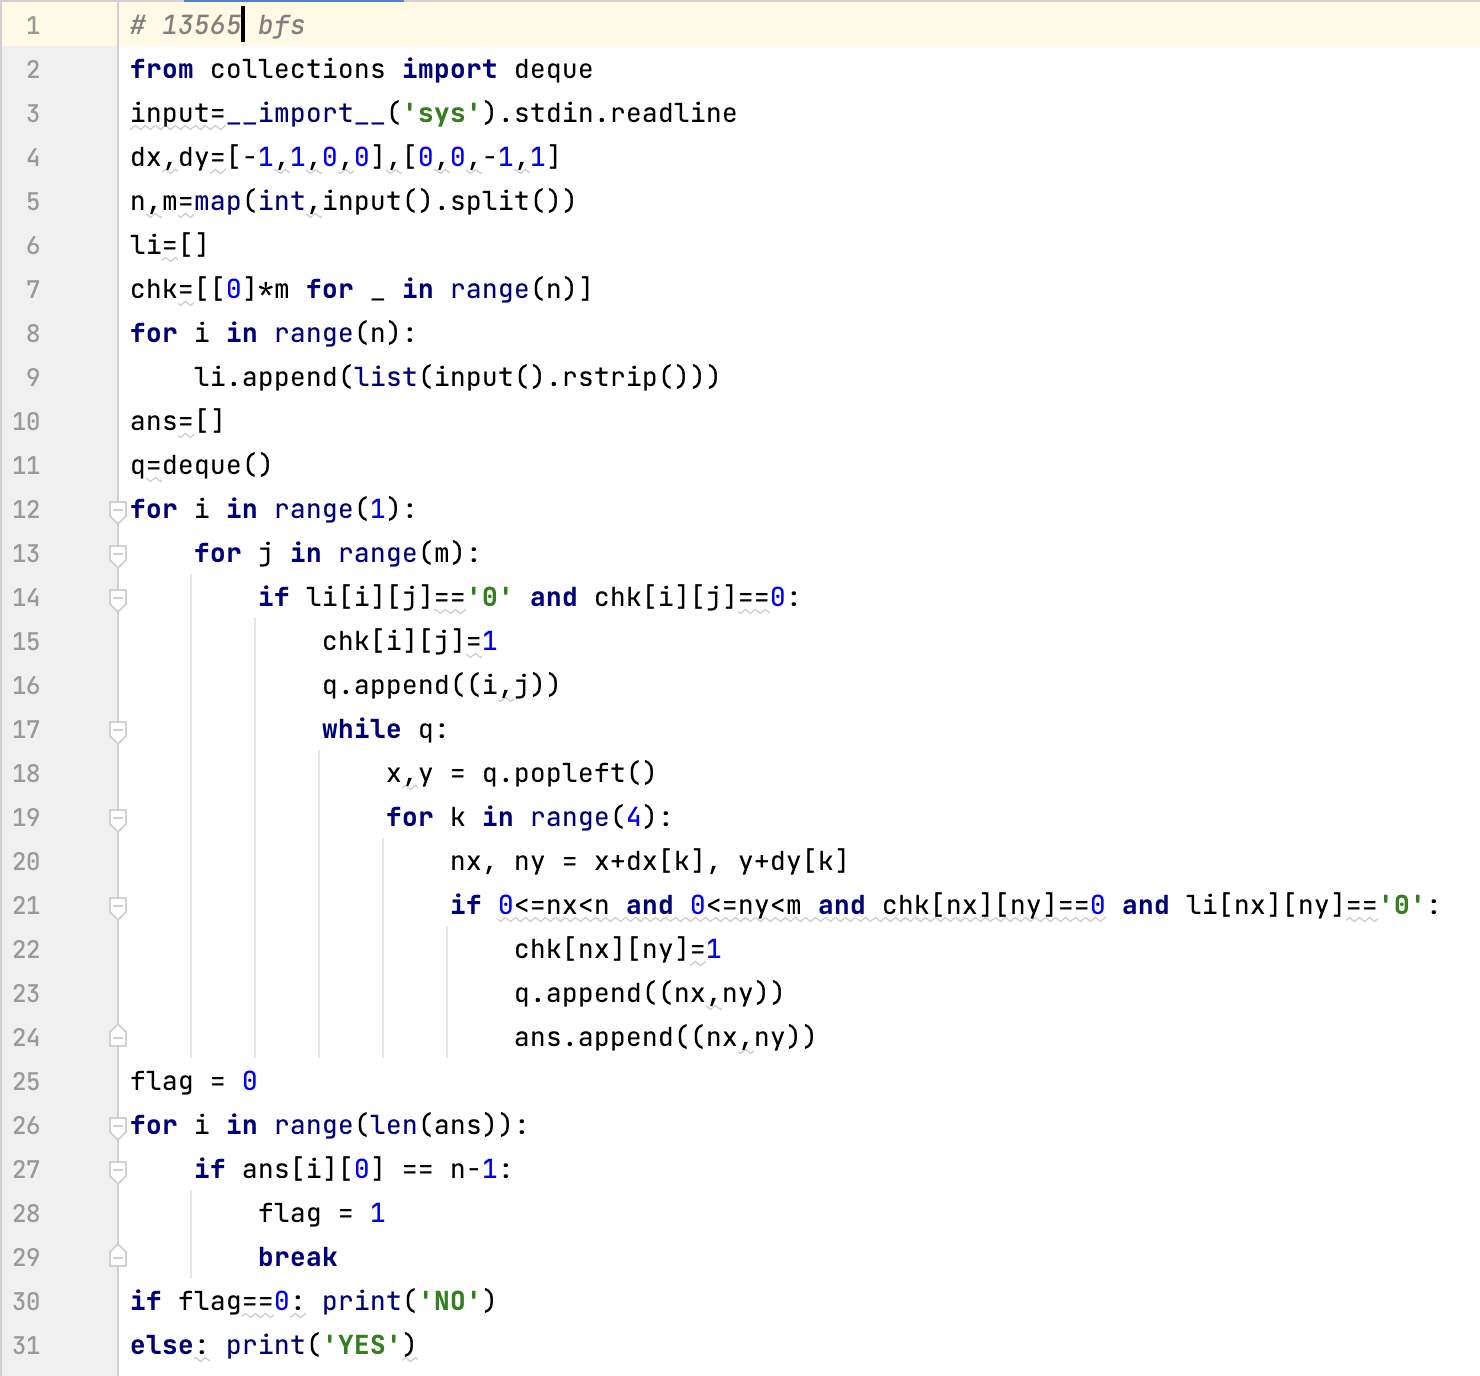Click 'flag = 1' on line 28
This screenshot has width=1480, height=1376.
[322, 1213]
